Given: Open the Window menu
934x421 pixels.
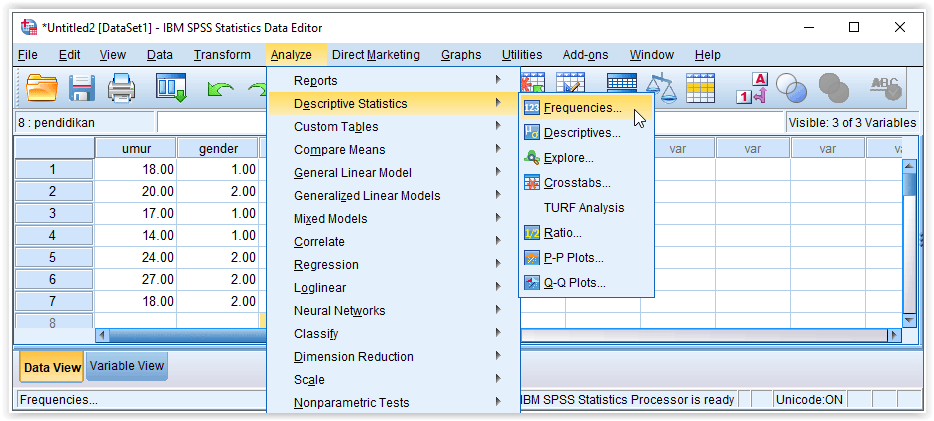Looking at the screenshot, I should tap(652, 55).
